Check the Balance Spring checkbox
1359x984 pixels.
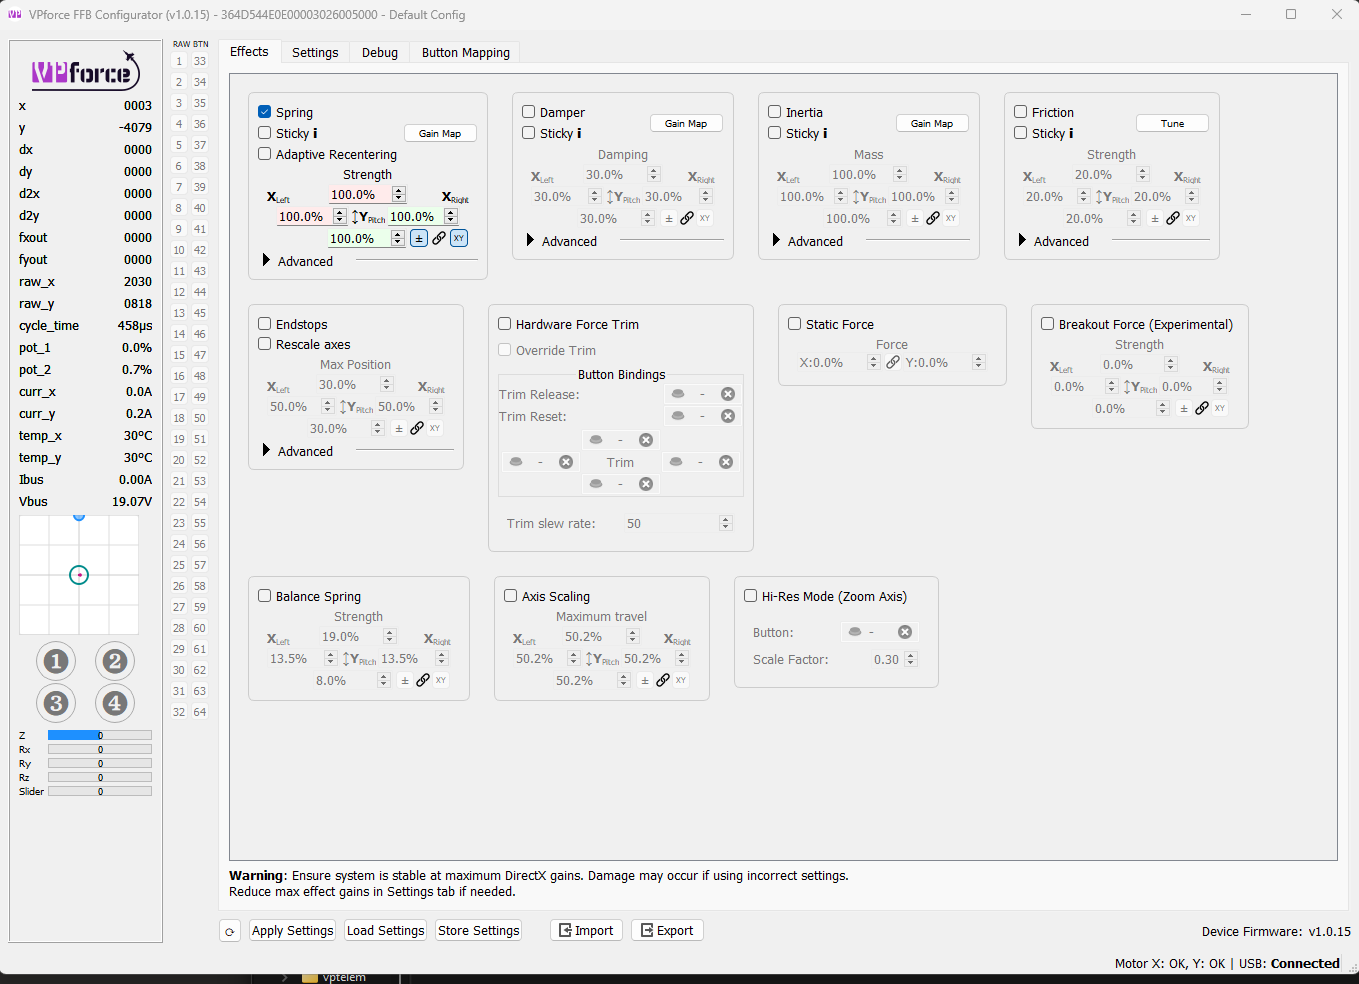click(x=265, y=596)
